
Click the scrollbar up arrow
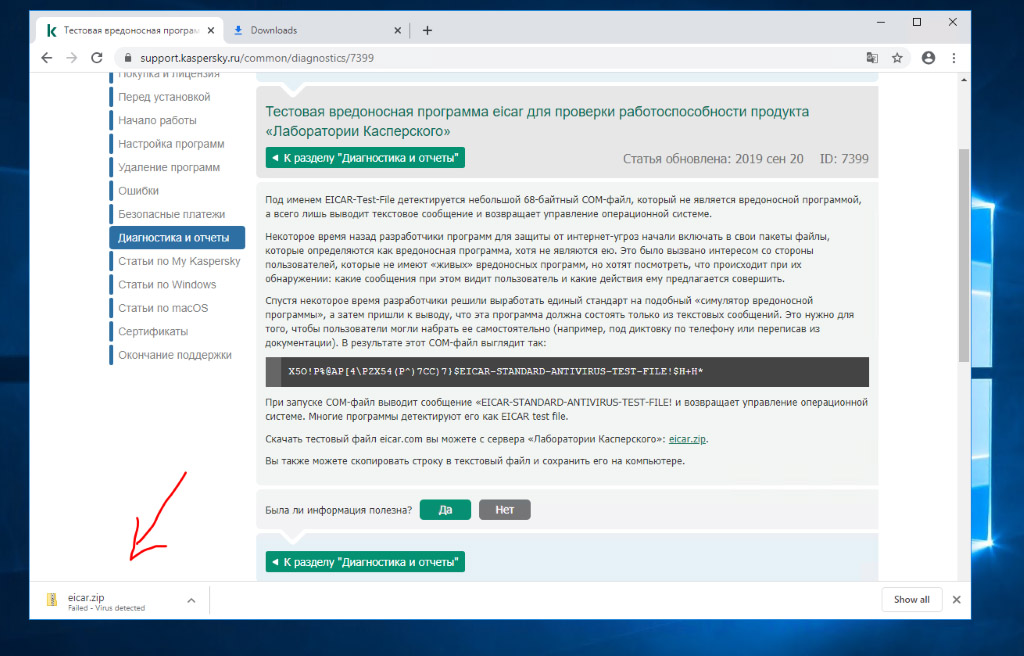[x=964, y=80]
